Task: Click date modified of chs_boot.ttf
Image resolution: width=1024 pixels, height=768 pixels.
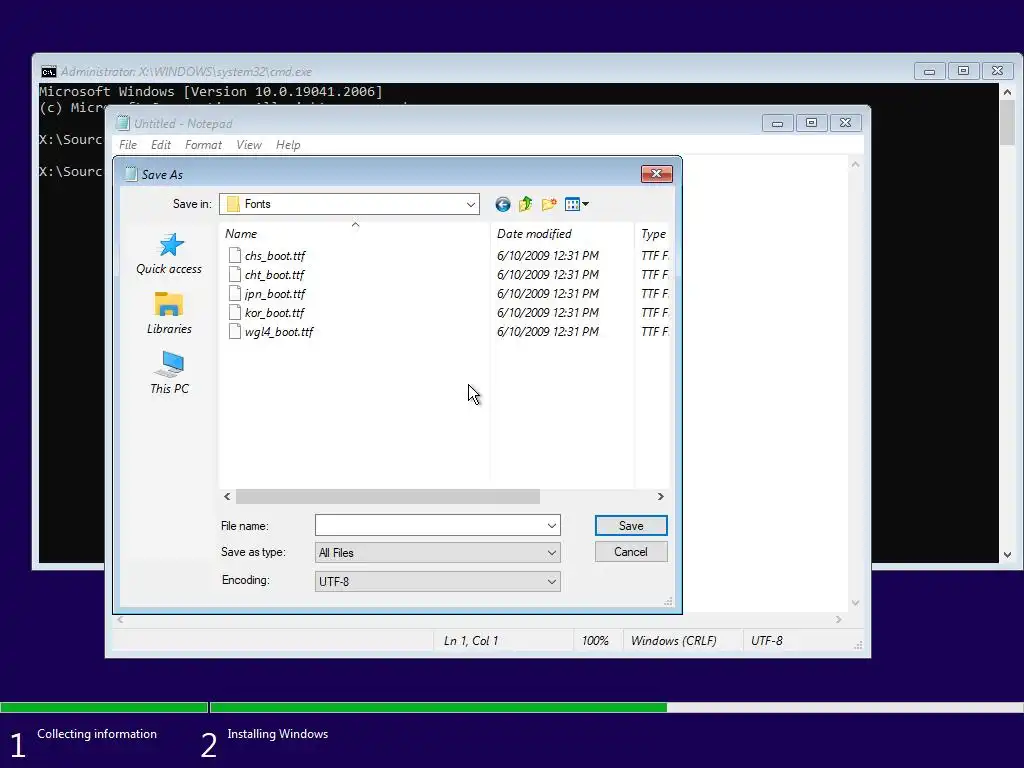Action: pos(548,255)
